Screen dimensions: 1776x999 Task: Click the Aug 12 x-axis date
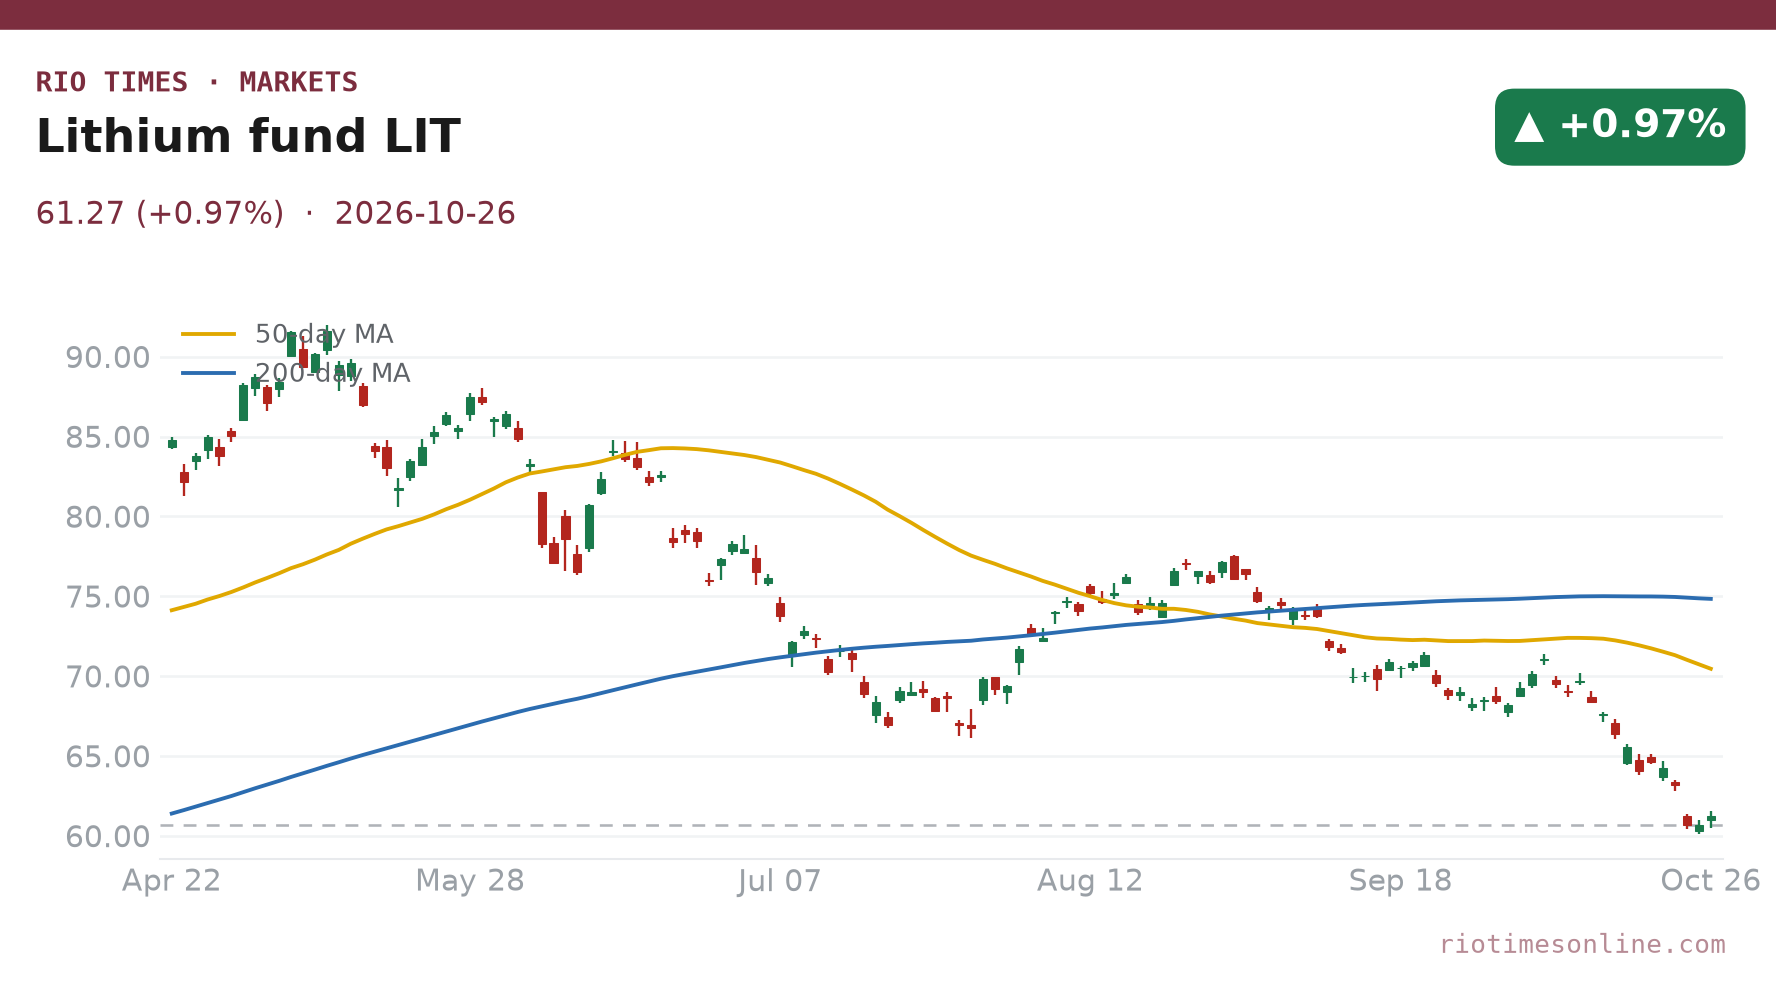pyautogui.click(x=1090, y=881)
